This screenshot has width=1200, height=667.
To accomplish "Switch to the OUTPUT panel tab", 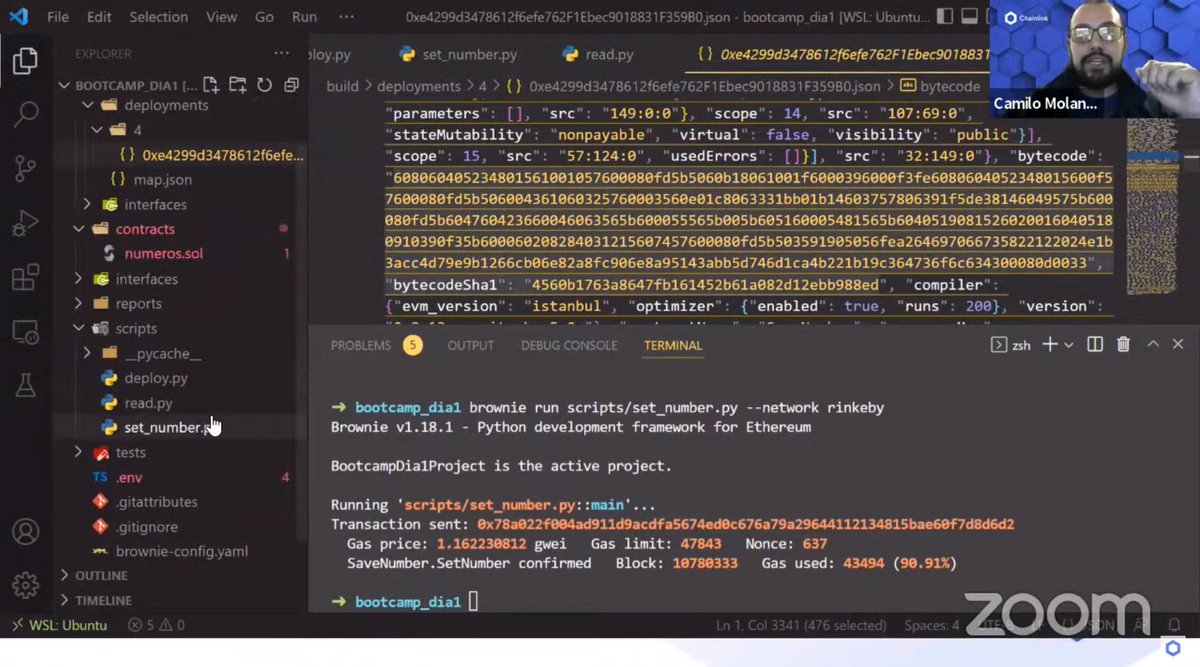I will [470, 345].
